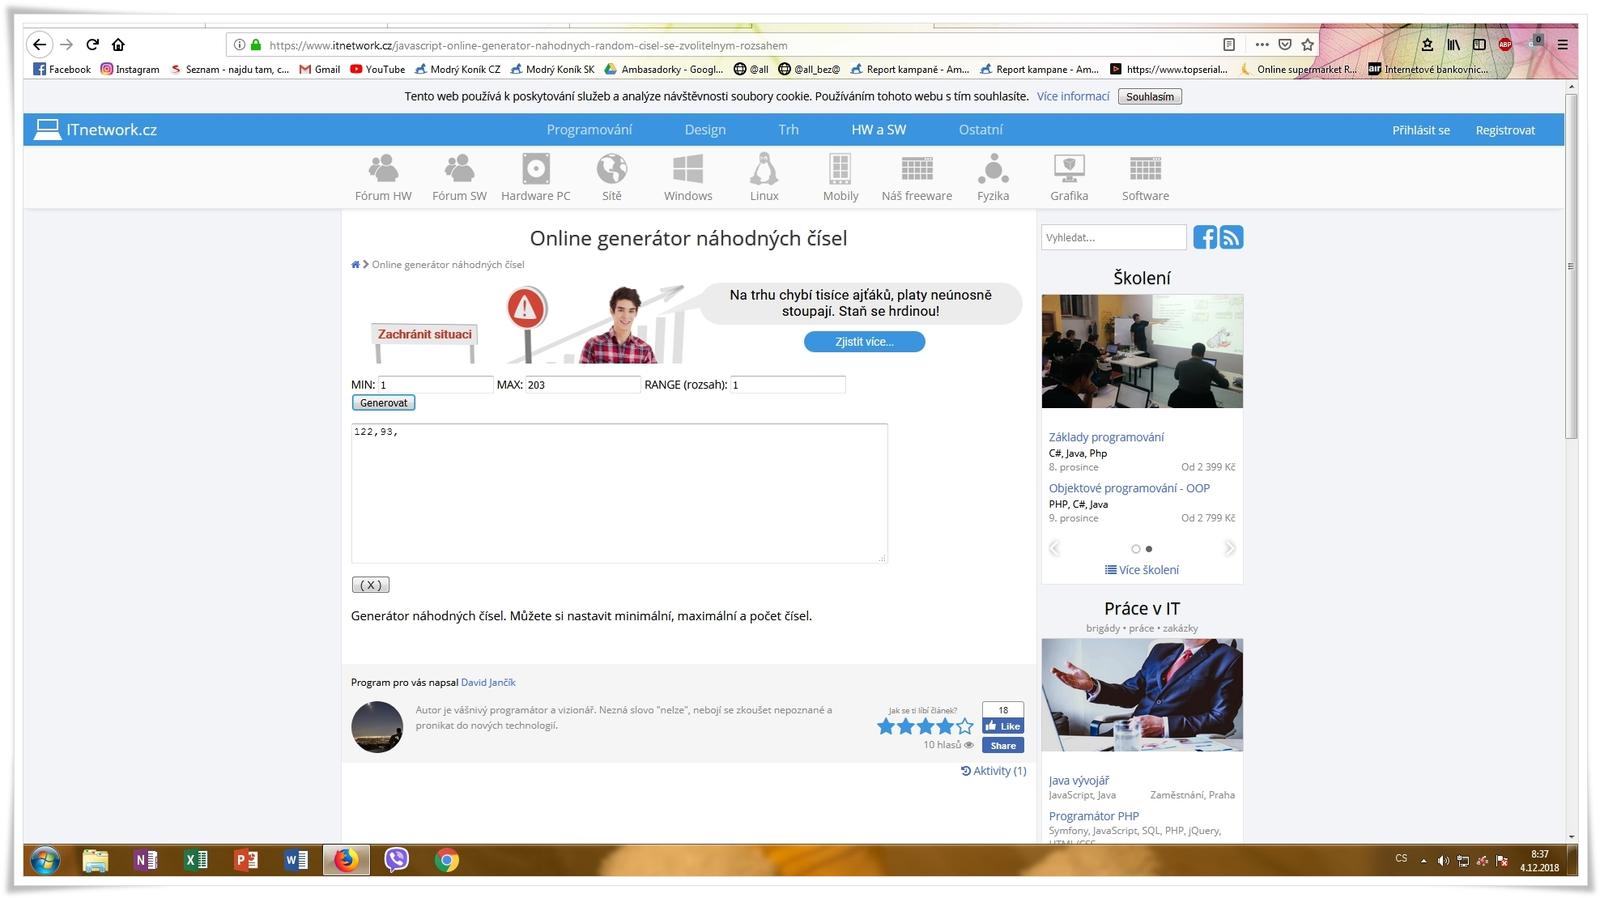The image size is (1600, 898).
Task: Reload the page with the refresh icon
Action: (92, 44)
